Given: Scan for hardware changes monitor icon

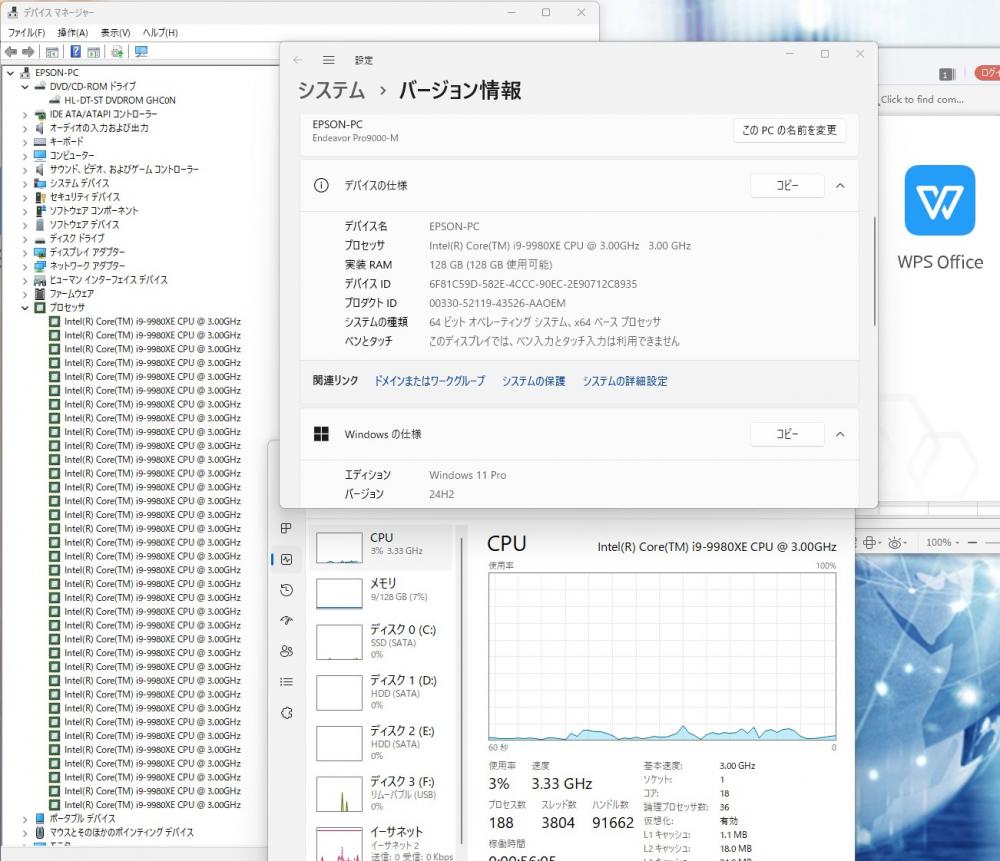Looking at the screenshot, I should pos(141,52).
